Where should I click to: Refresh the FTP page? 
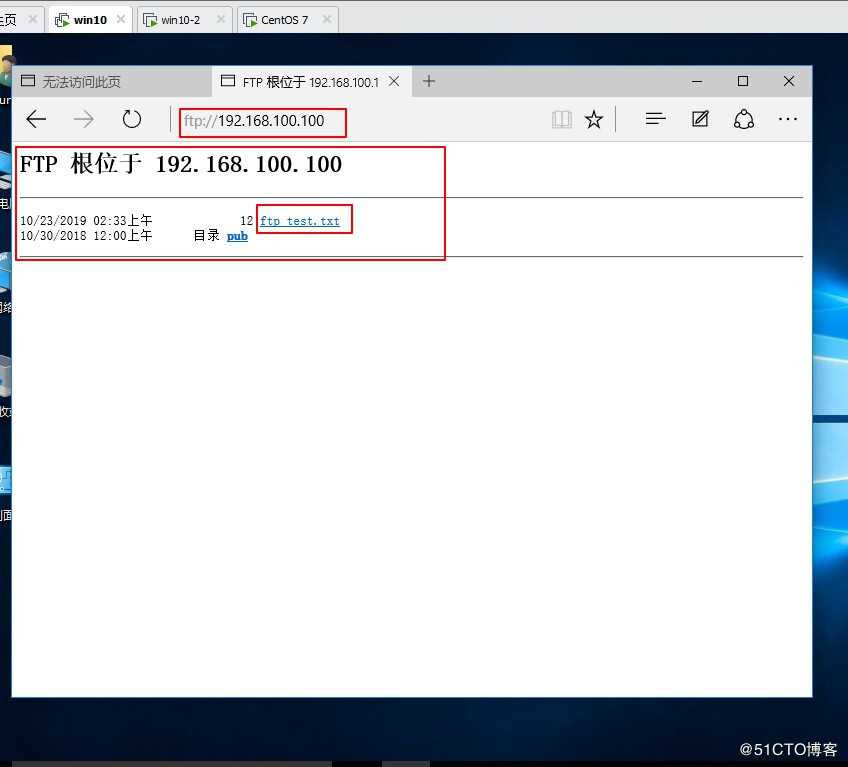click(x=131, y=119)
